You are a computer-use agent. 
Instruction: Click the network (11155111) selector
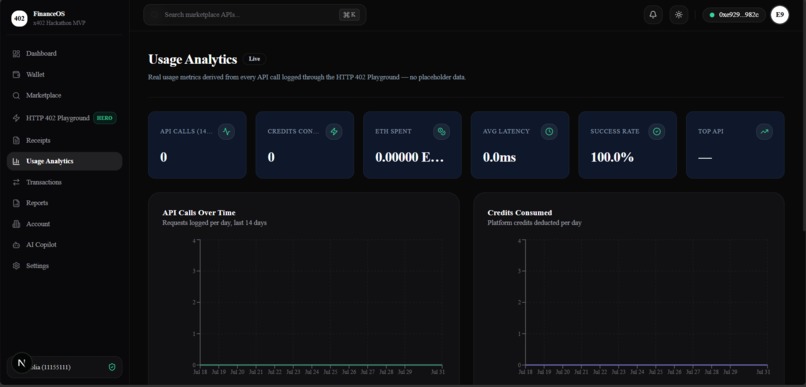[65, 367]
